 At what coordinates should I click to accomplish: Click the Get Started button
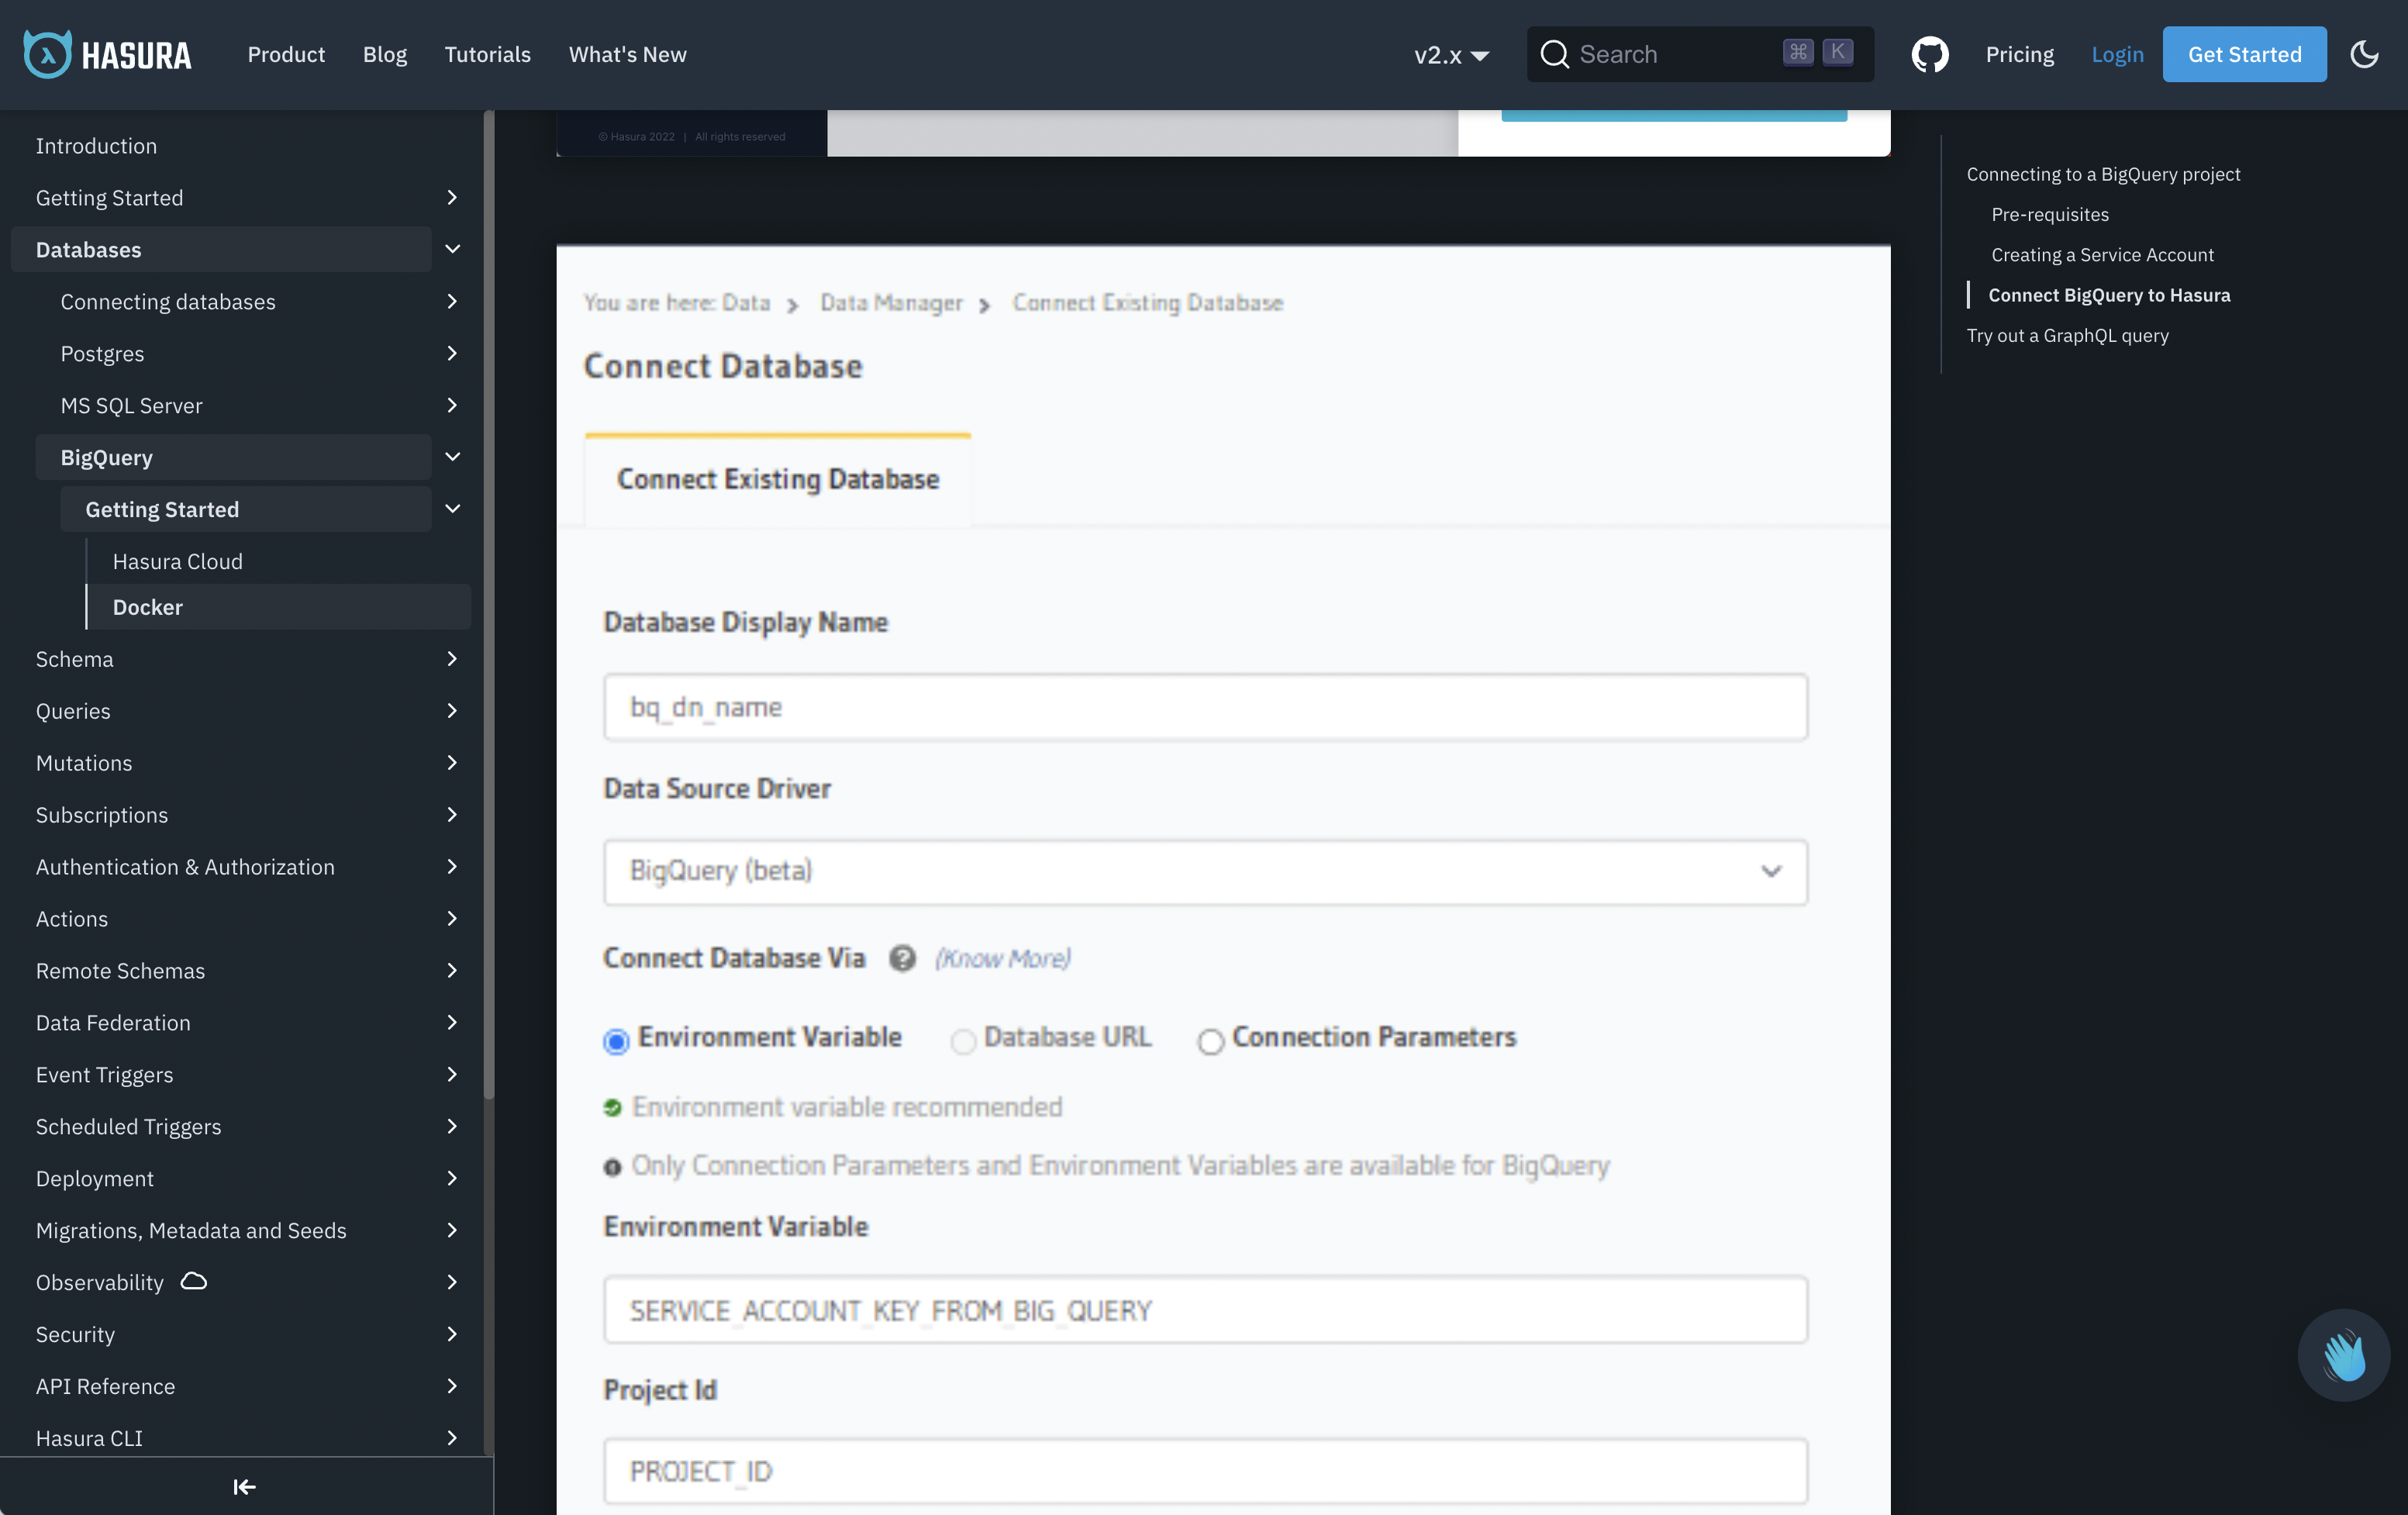pos(2243,54)
